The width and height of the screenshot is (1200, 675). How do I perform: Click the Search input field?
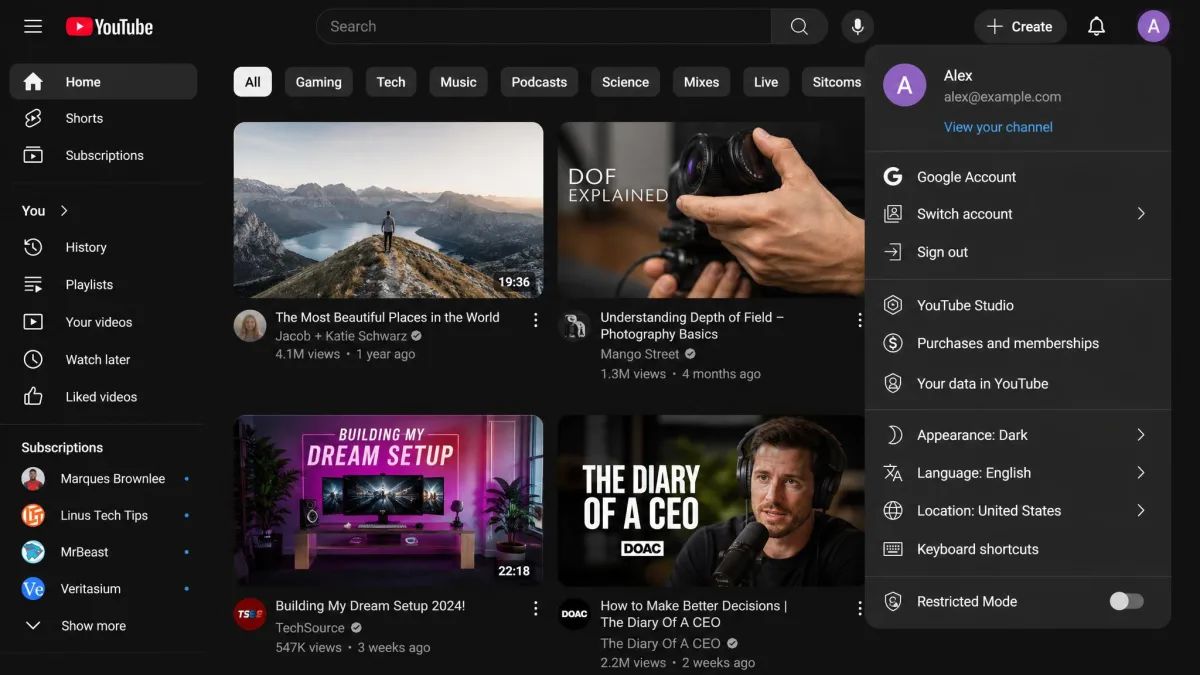click(x=543, y=27)
